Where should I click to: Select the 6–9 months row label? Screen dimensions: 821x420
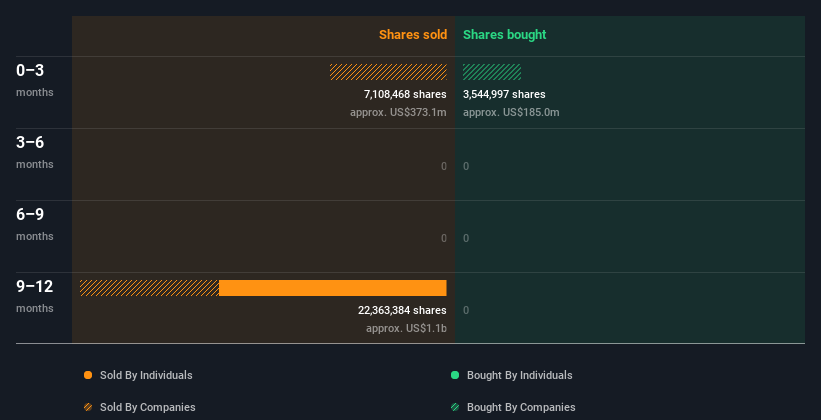[x=31, y=215]
